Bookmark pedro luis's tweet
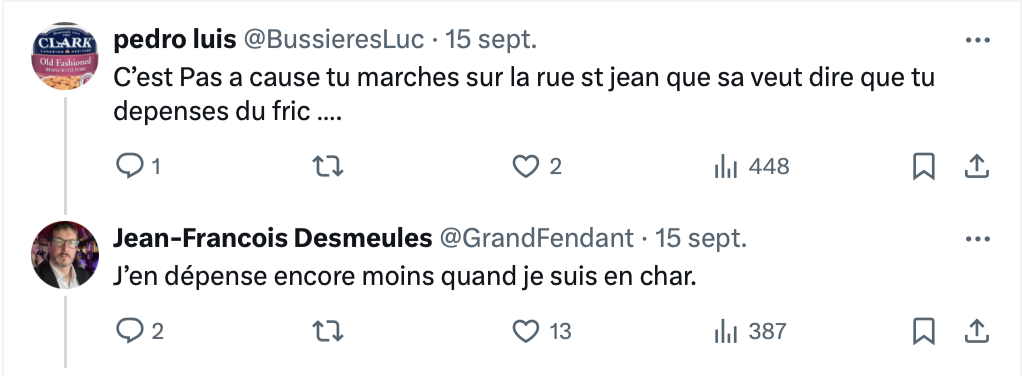 click(x=924, y=167)
